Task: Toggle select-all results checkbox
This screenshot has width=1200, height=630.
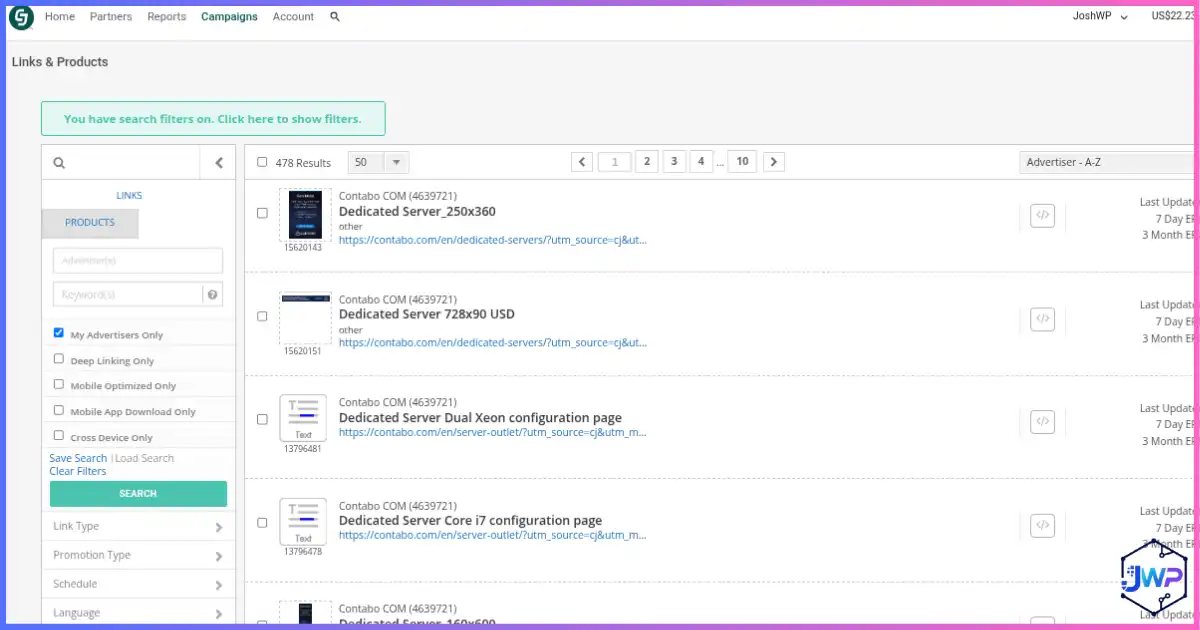Action: point(262,162)
